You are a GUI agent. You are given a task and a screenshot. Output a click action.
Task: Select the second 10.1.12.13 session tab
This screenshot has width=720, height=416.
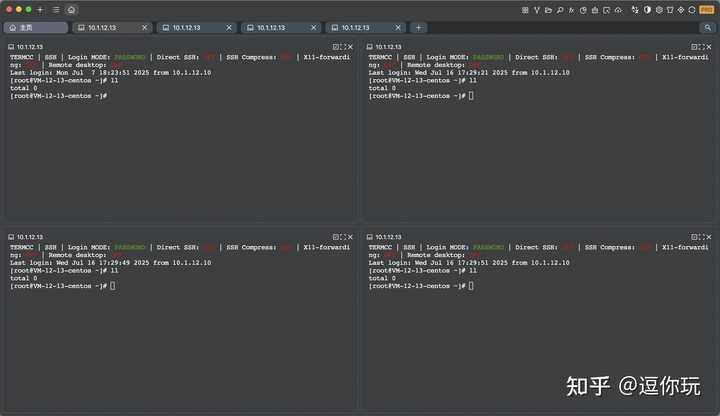tap(197, 28)
